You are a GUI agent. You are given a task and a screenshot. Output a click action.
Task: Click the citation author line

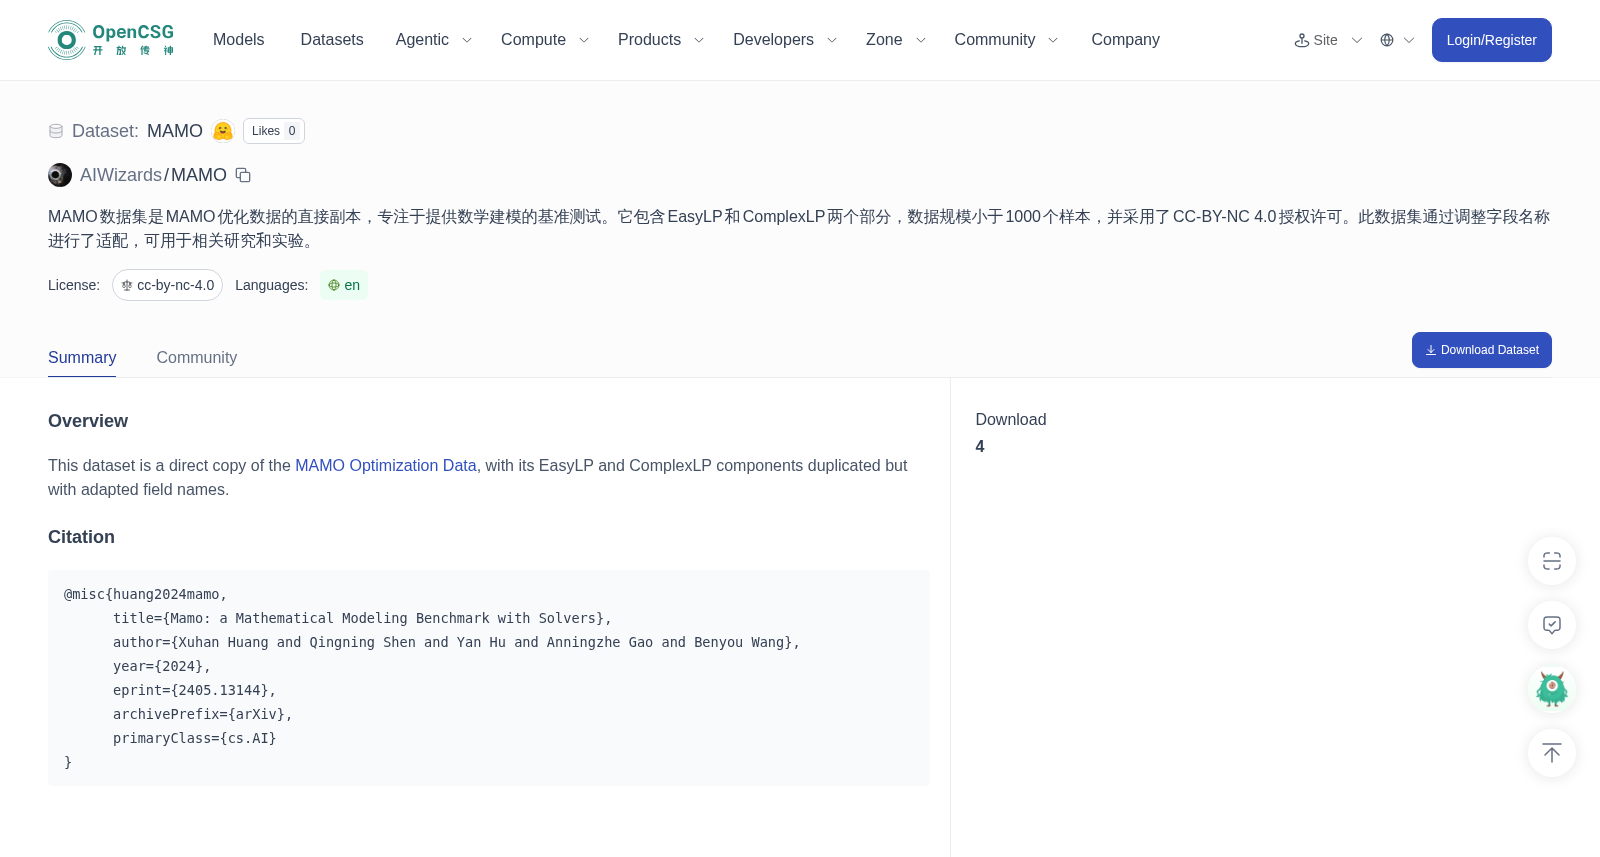pos(456,642)
